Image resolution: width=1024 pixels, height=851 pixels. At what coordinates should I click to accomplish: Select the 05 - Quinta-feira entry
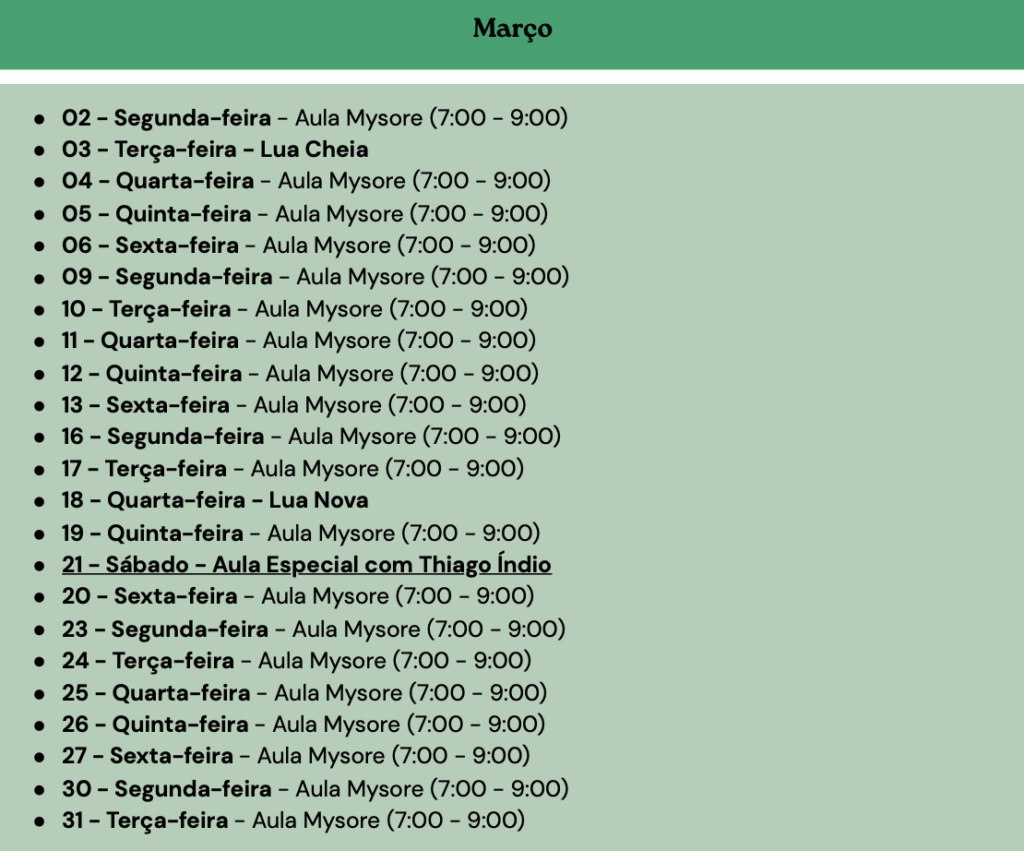click(x=305, y=214)
